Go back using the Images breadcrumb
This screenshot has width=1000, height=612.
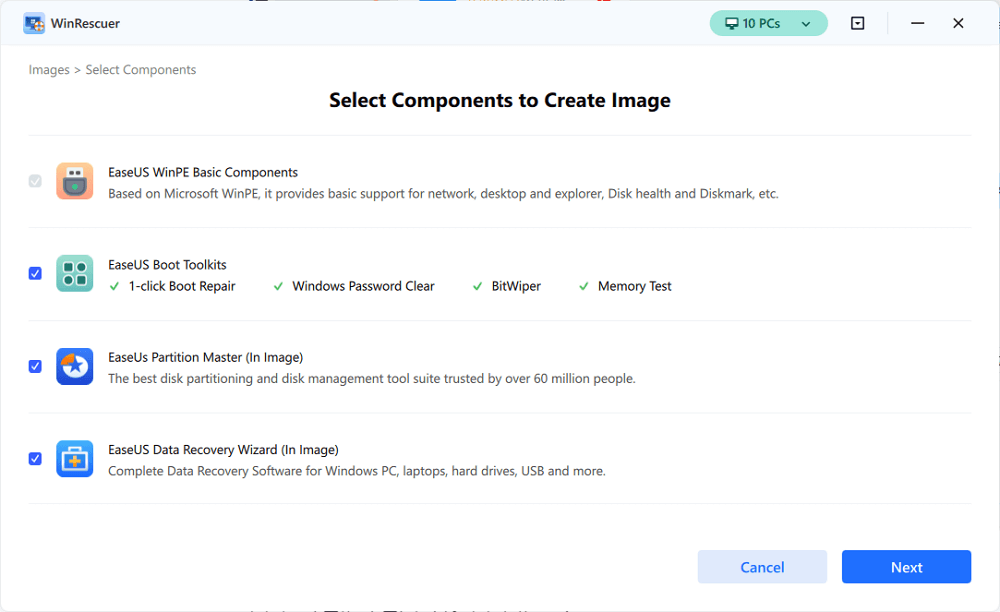[x=49, y=69]
